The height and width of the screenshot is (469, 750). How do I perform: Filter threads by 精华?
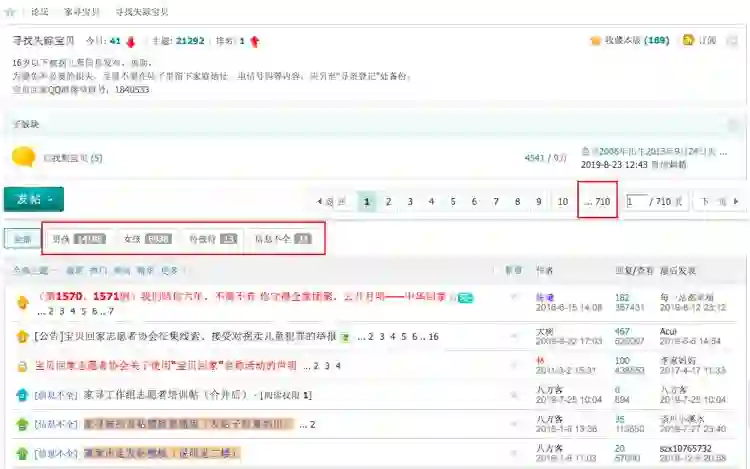click(x=145, y=271)
